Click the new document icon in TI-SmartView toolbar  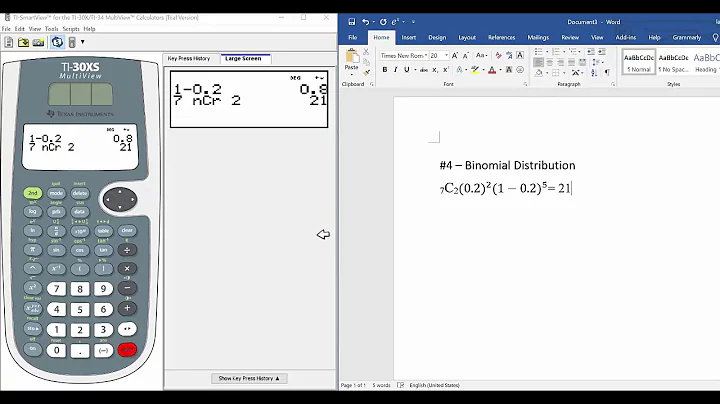9,42
